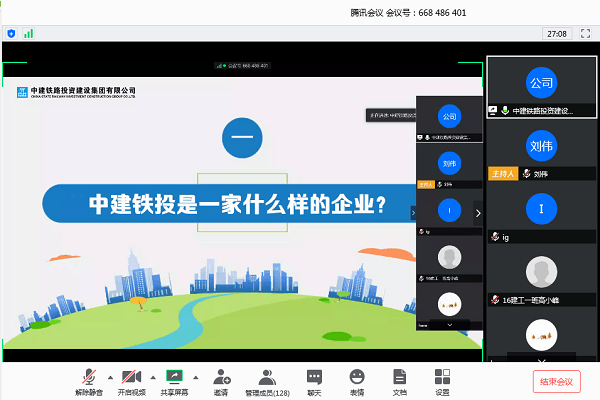Open manage members panel (管理成员)
Viewport: 600px width, 400px height.
[267, 377]
